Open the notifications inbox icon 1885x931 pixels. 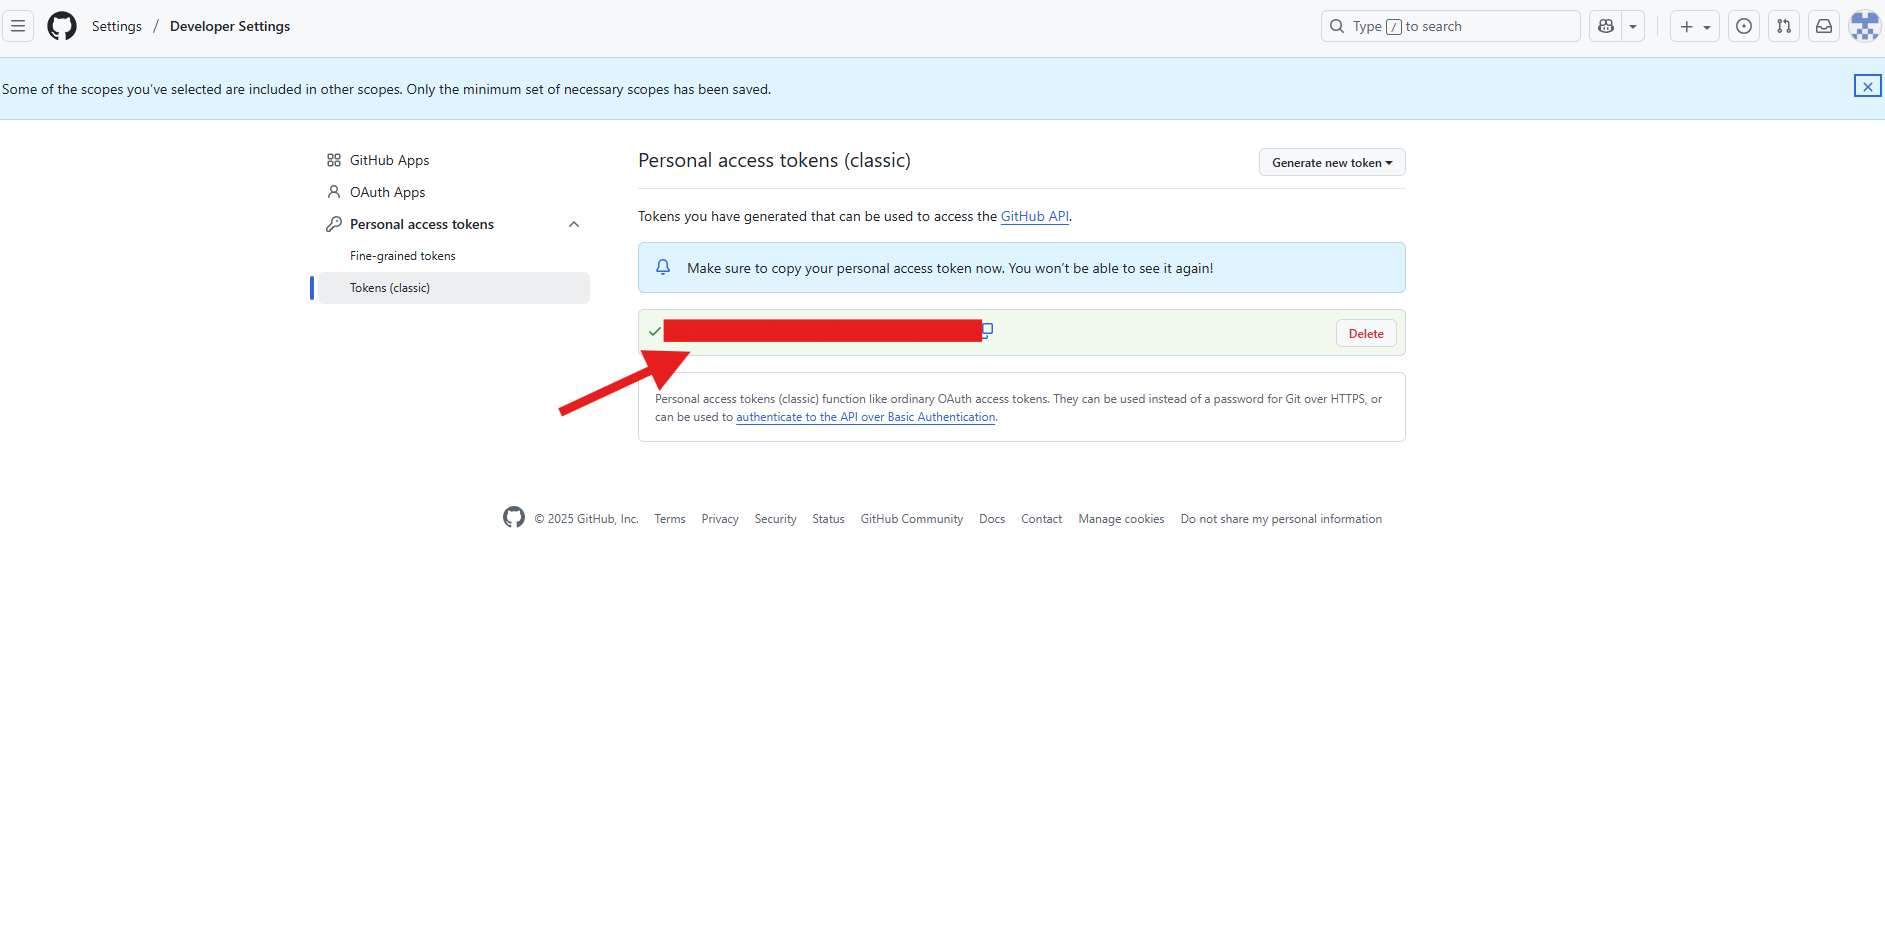click(1824, 26)
